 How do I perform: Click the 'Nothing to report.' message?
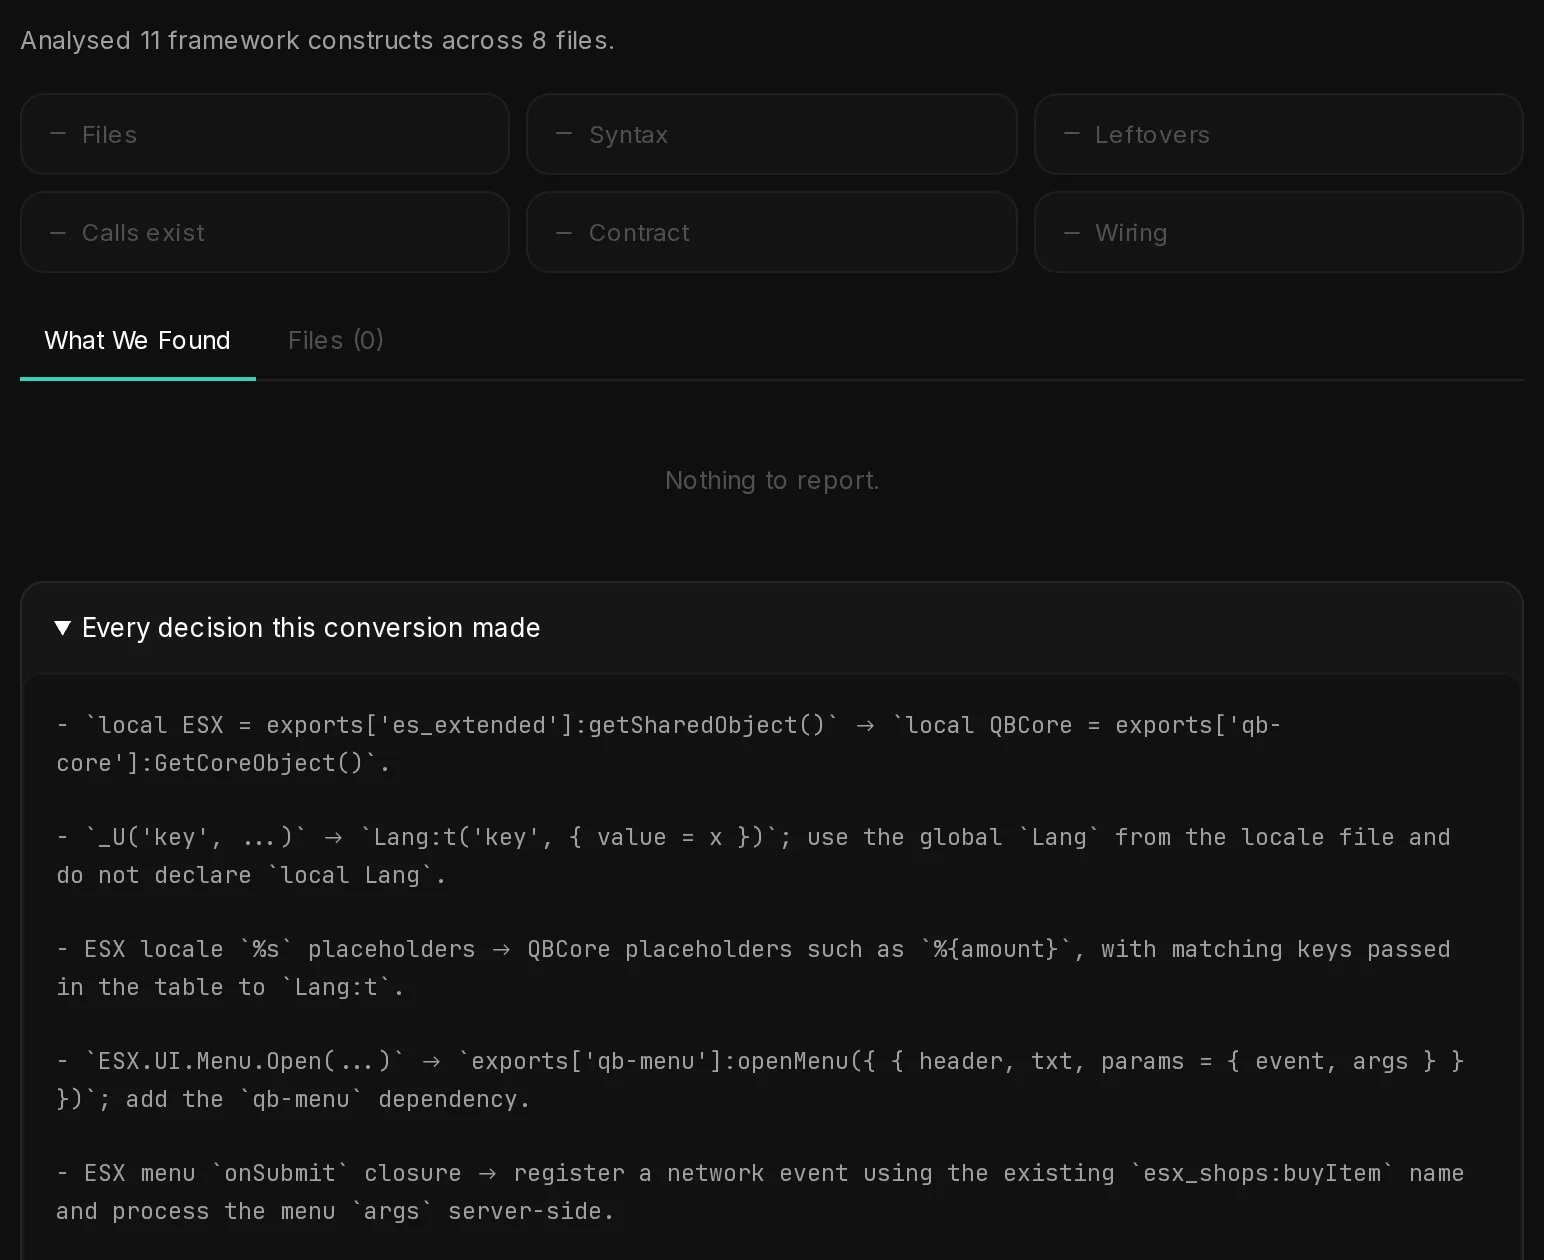point(772,481)
